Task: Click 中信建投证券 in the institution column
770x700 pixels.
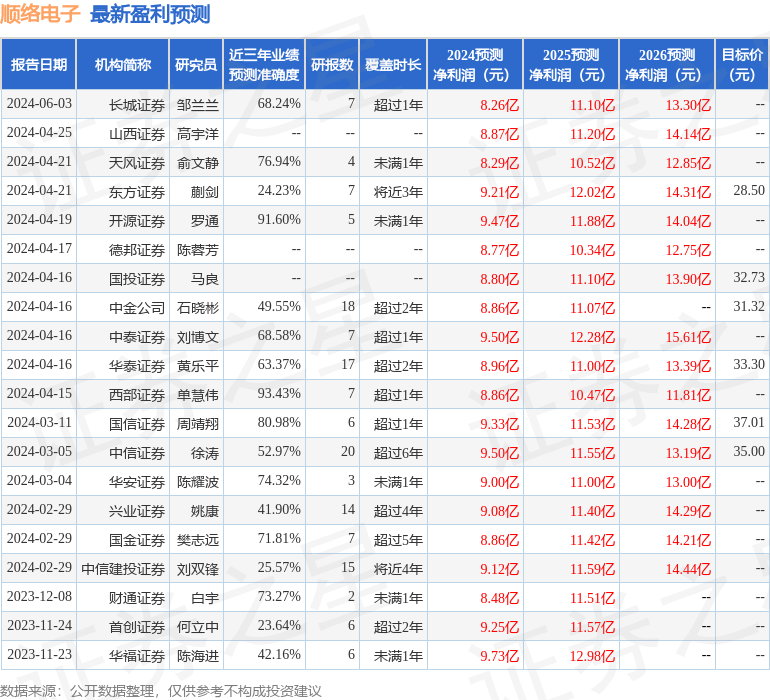Action: pos(123,569)
